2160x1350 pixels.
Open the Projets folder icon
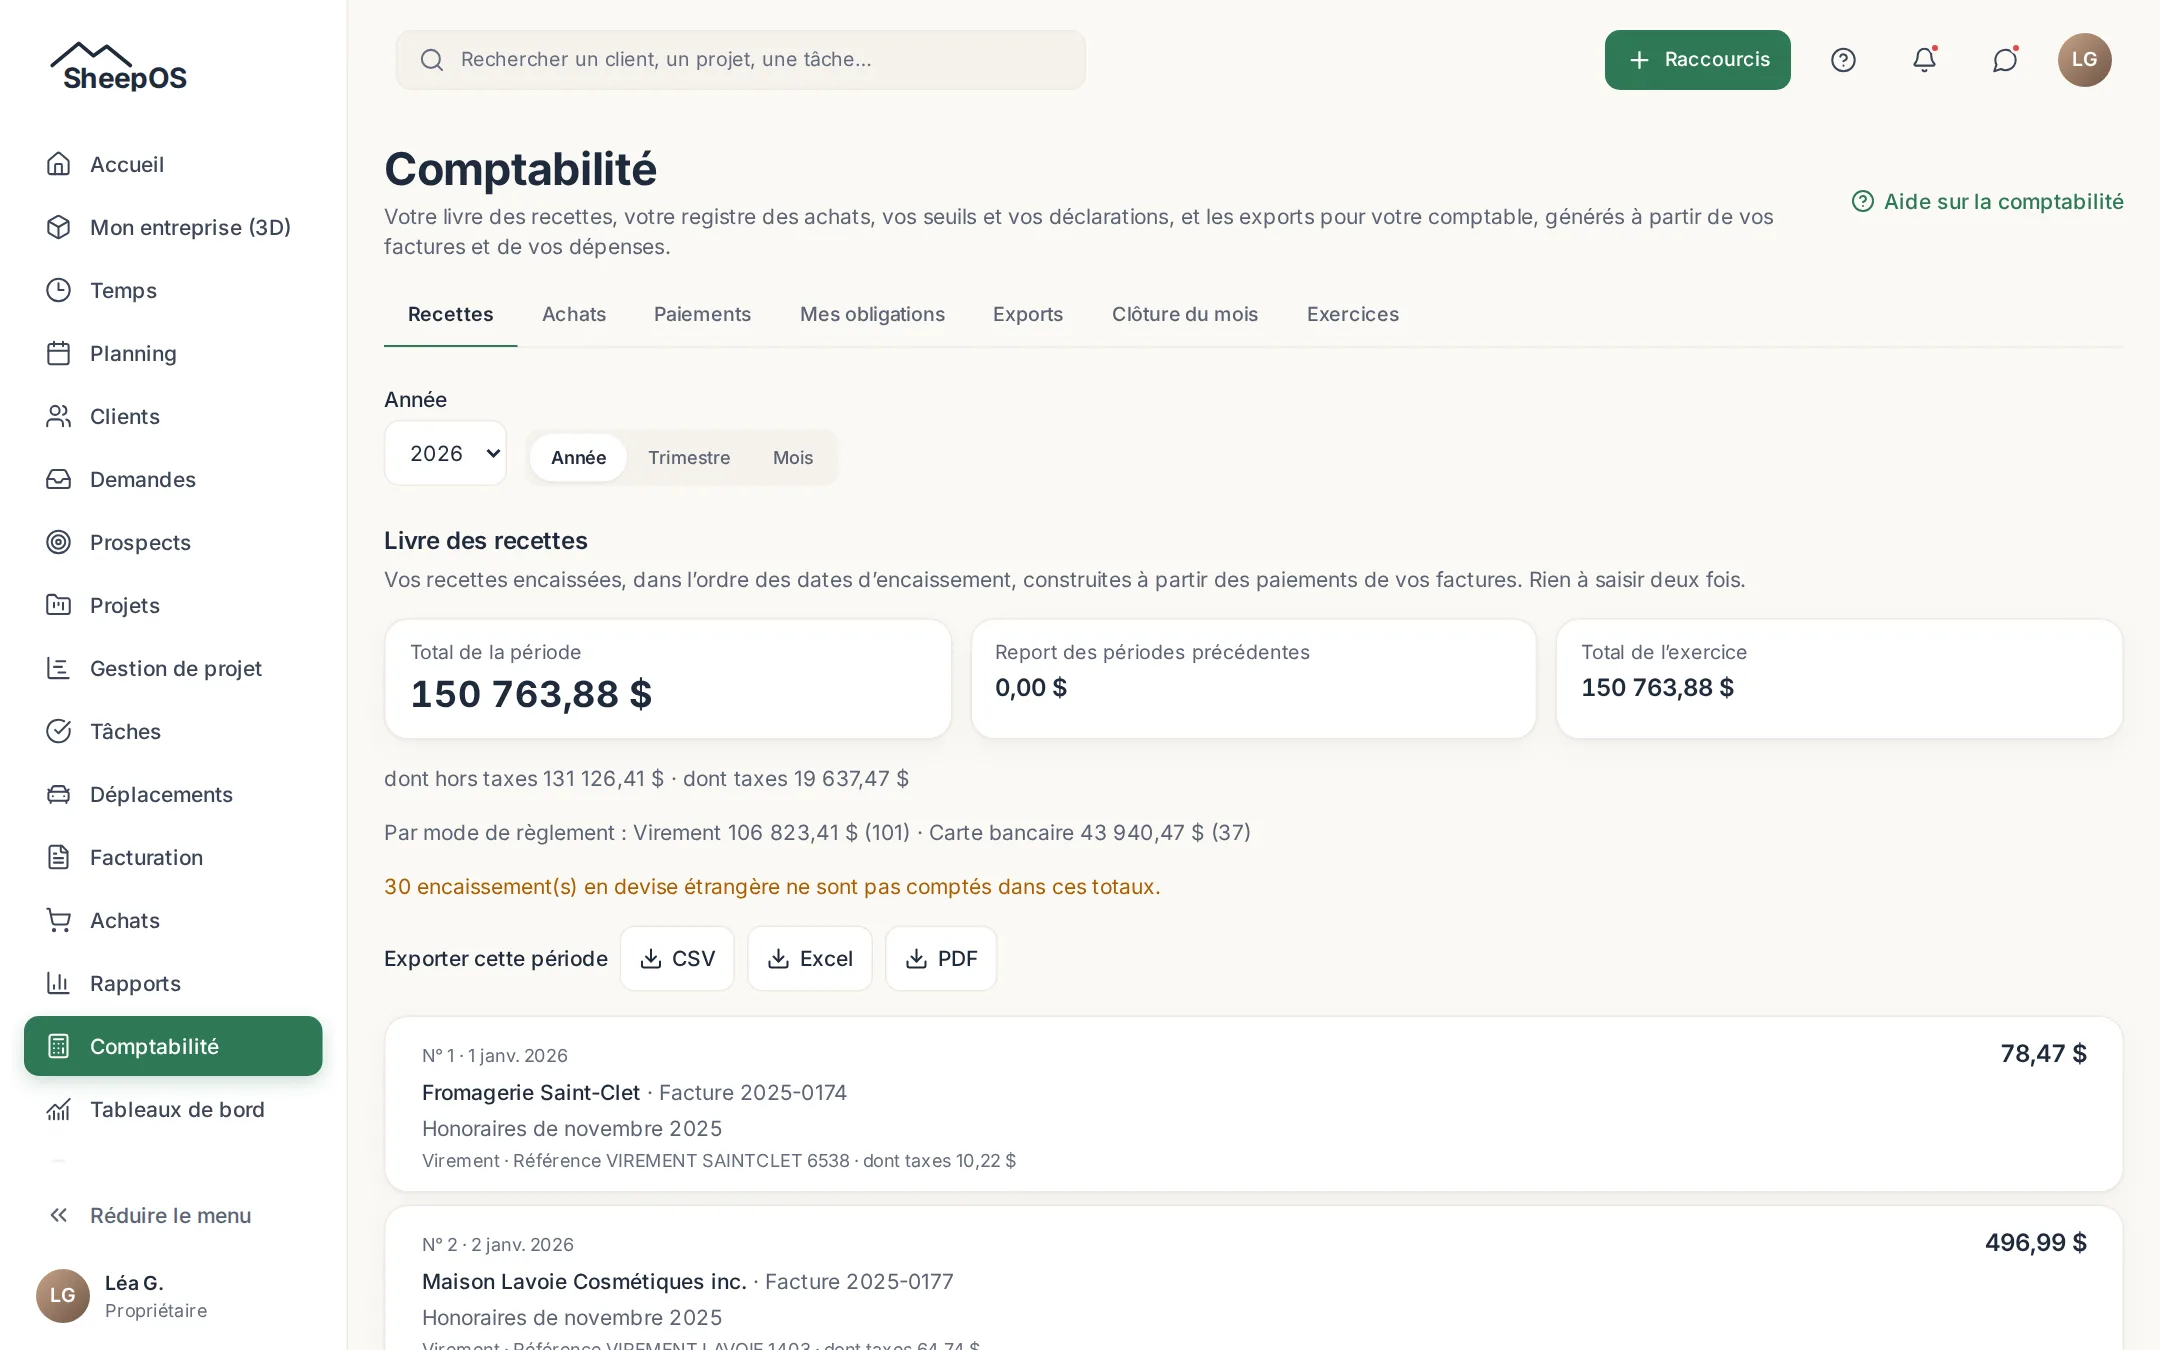59,605
